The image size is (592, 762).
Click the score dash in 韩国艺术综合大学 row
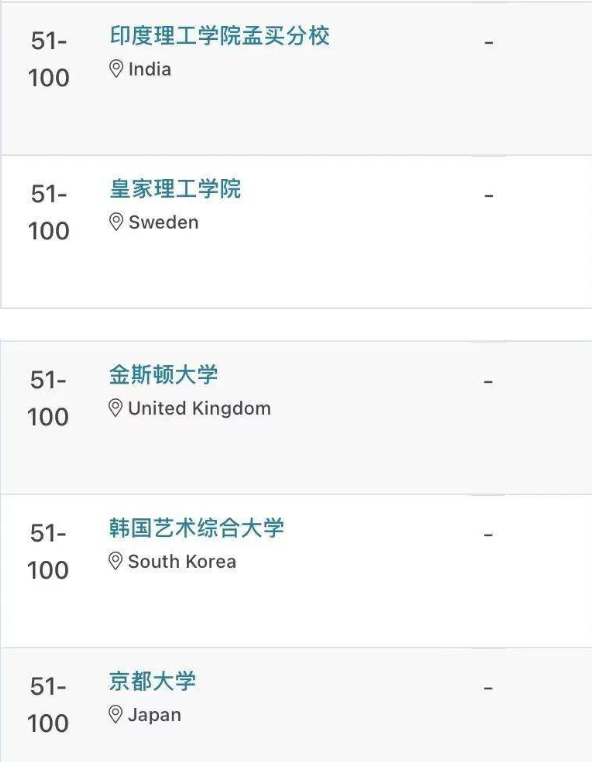(488, 535)
